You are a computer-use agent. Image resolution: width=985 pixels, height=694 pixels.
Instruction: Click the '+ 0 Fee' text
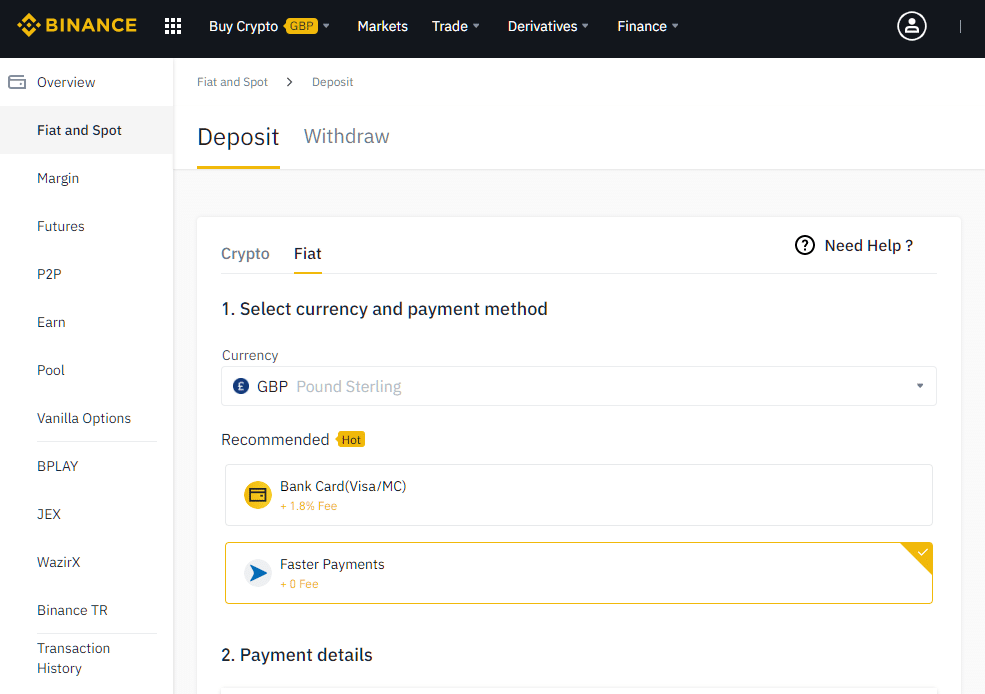(299, 584)
